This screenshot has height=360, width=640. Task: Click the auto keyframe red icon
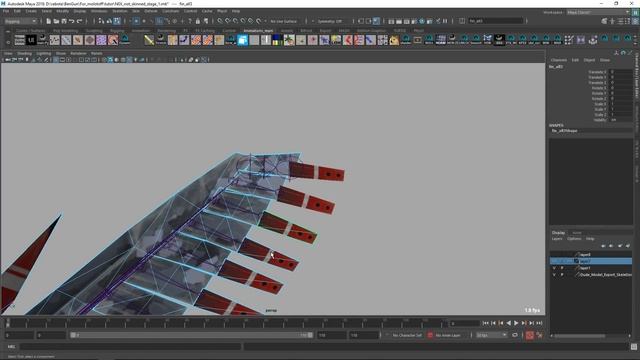[x=529, y=335]
